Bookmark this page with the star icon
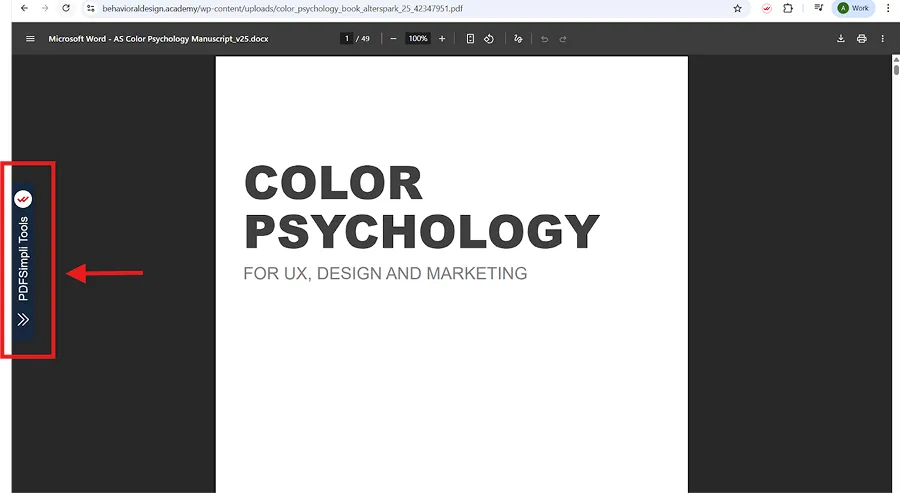900x493 pixels. [x=738, y=8]
